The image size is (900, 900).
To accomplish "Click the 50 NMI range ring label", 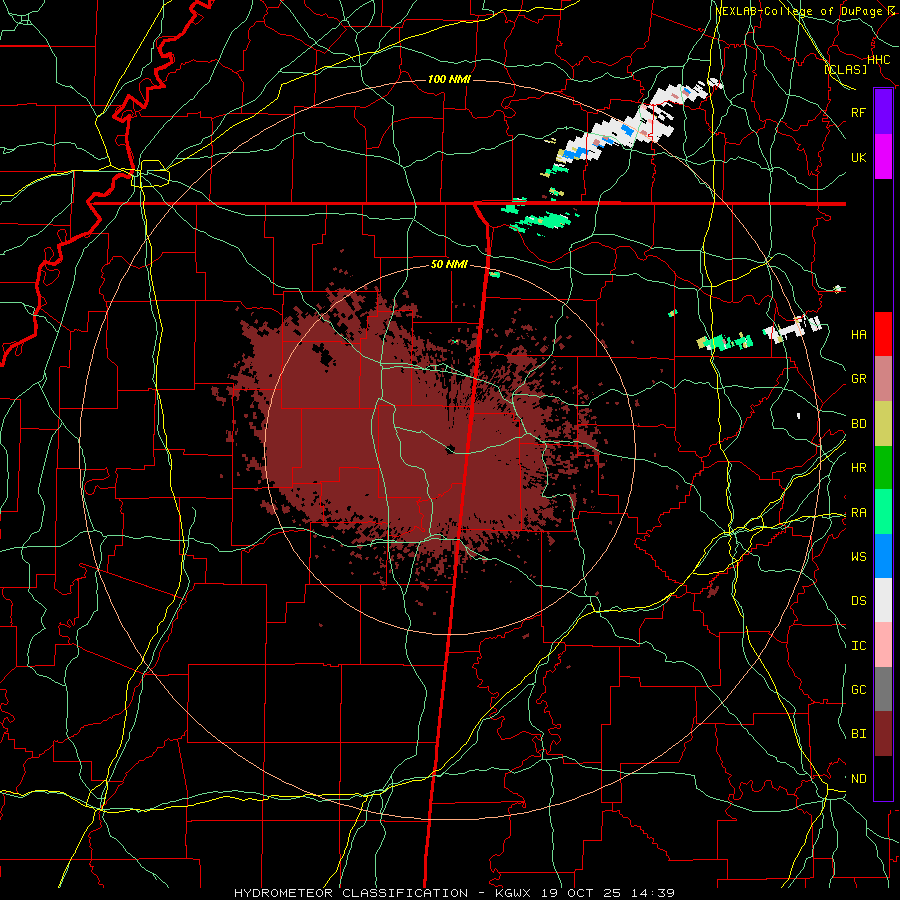I will (449, 264).
